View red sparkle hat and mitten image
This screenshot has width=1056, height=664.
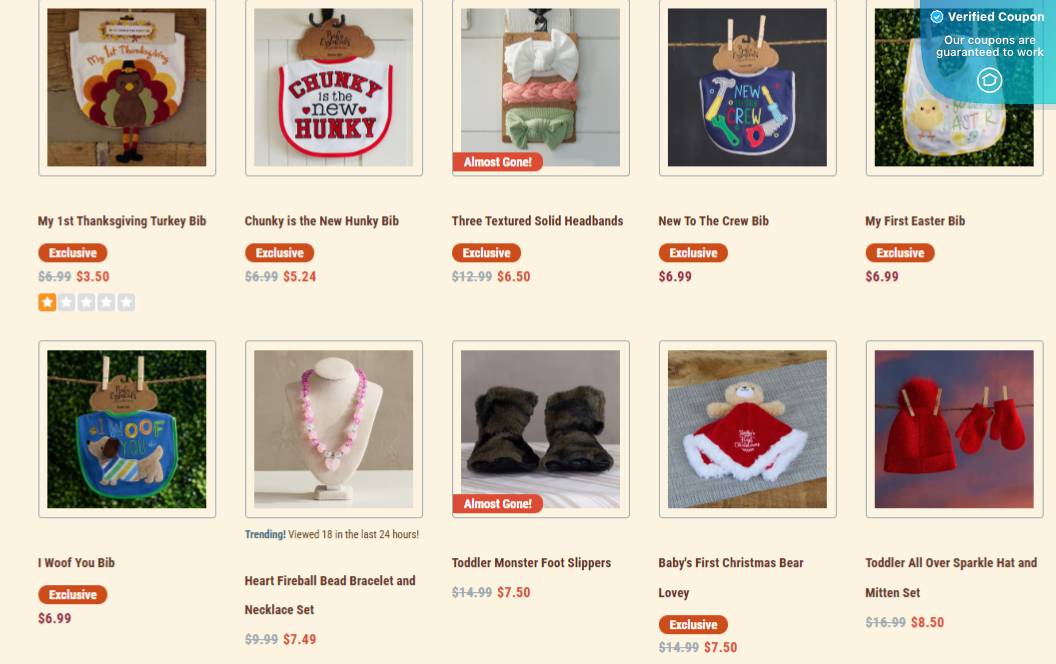click(x=954, y=429)
